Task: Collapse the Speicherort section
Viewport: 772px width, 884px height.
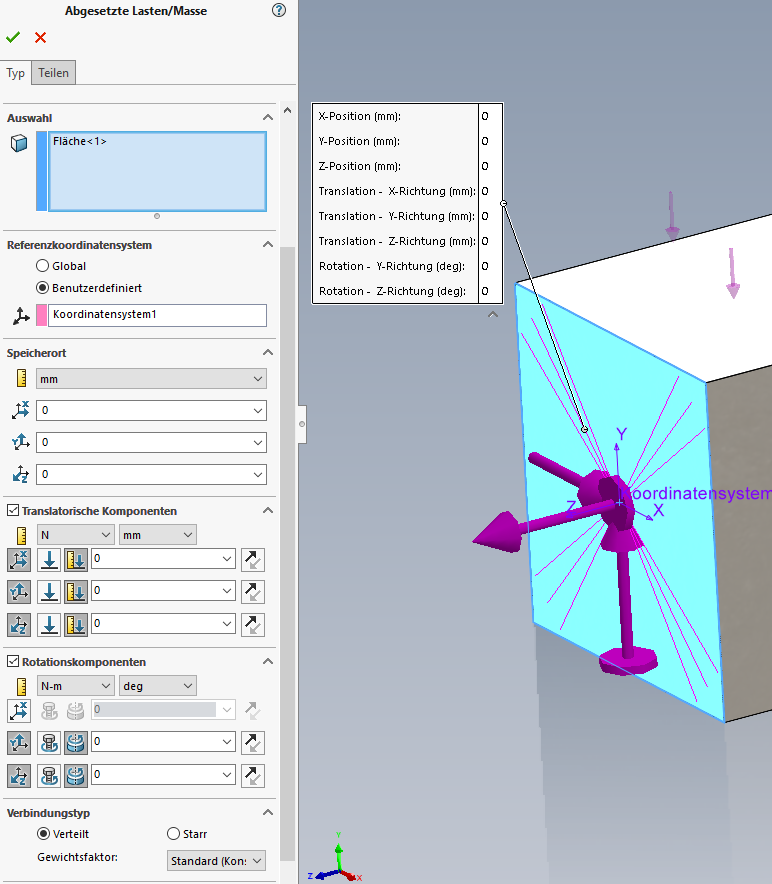Action: point(267,353)
